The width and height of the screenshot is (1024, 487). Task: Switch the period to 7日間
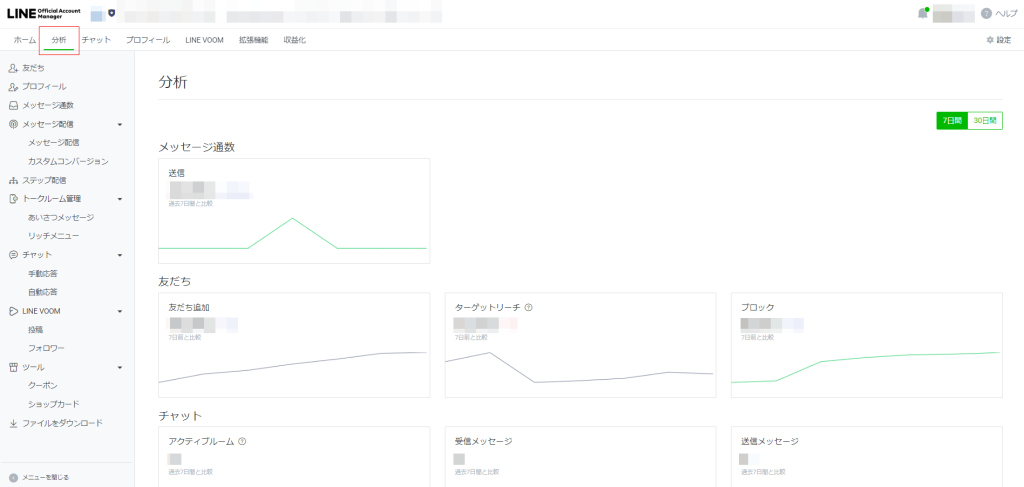point(952,121)
